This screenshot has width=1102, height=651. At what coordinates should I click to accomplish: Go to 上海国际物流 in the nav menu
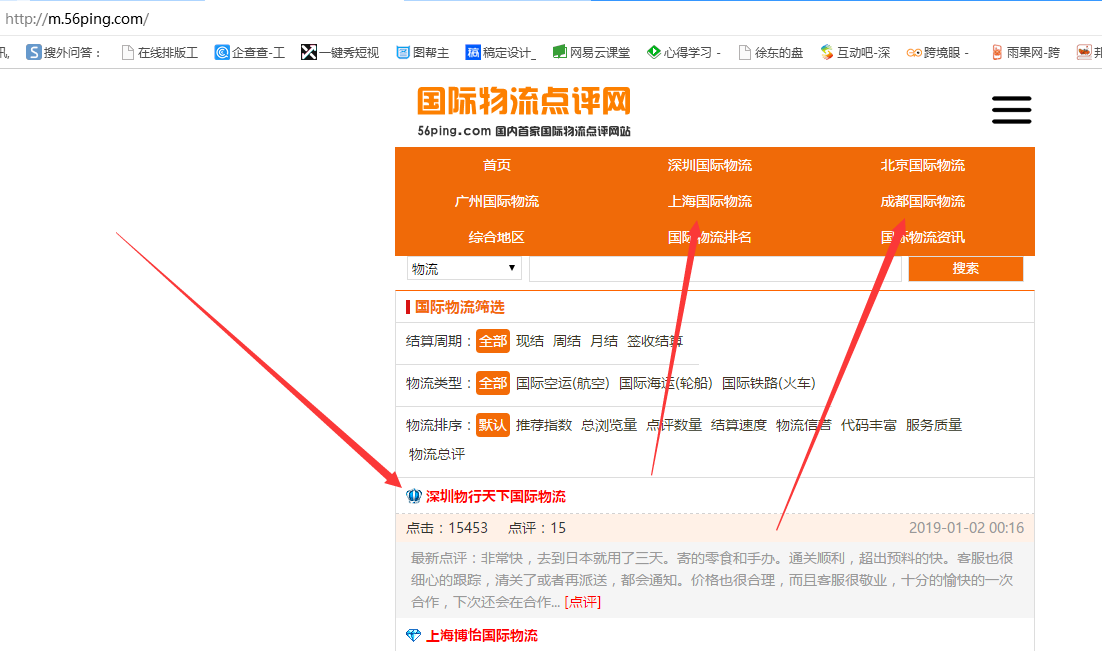click(710, 201)
